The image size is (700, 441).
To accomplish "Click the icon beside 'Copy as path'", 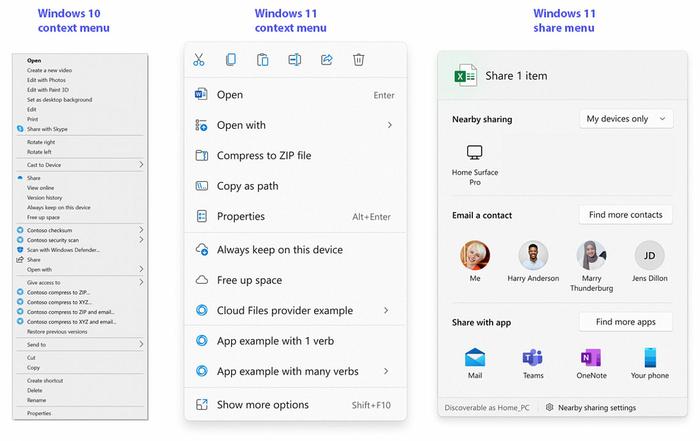I will coord(202,186).
